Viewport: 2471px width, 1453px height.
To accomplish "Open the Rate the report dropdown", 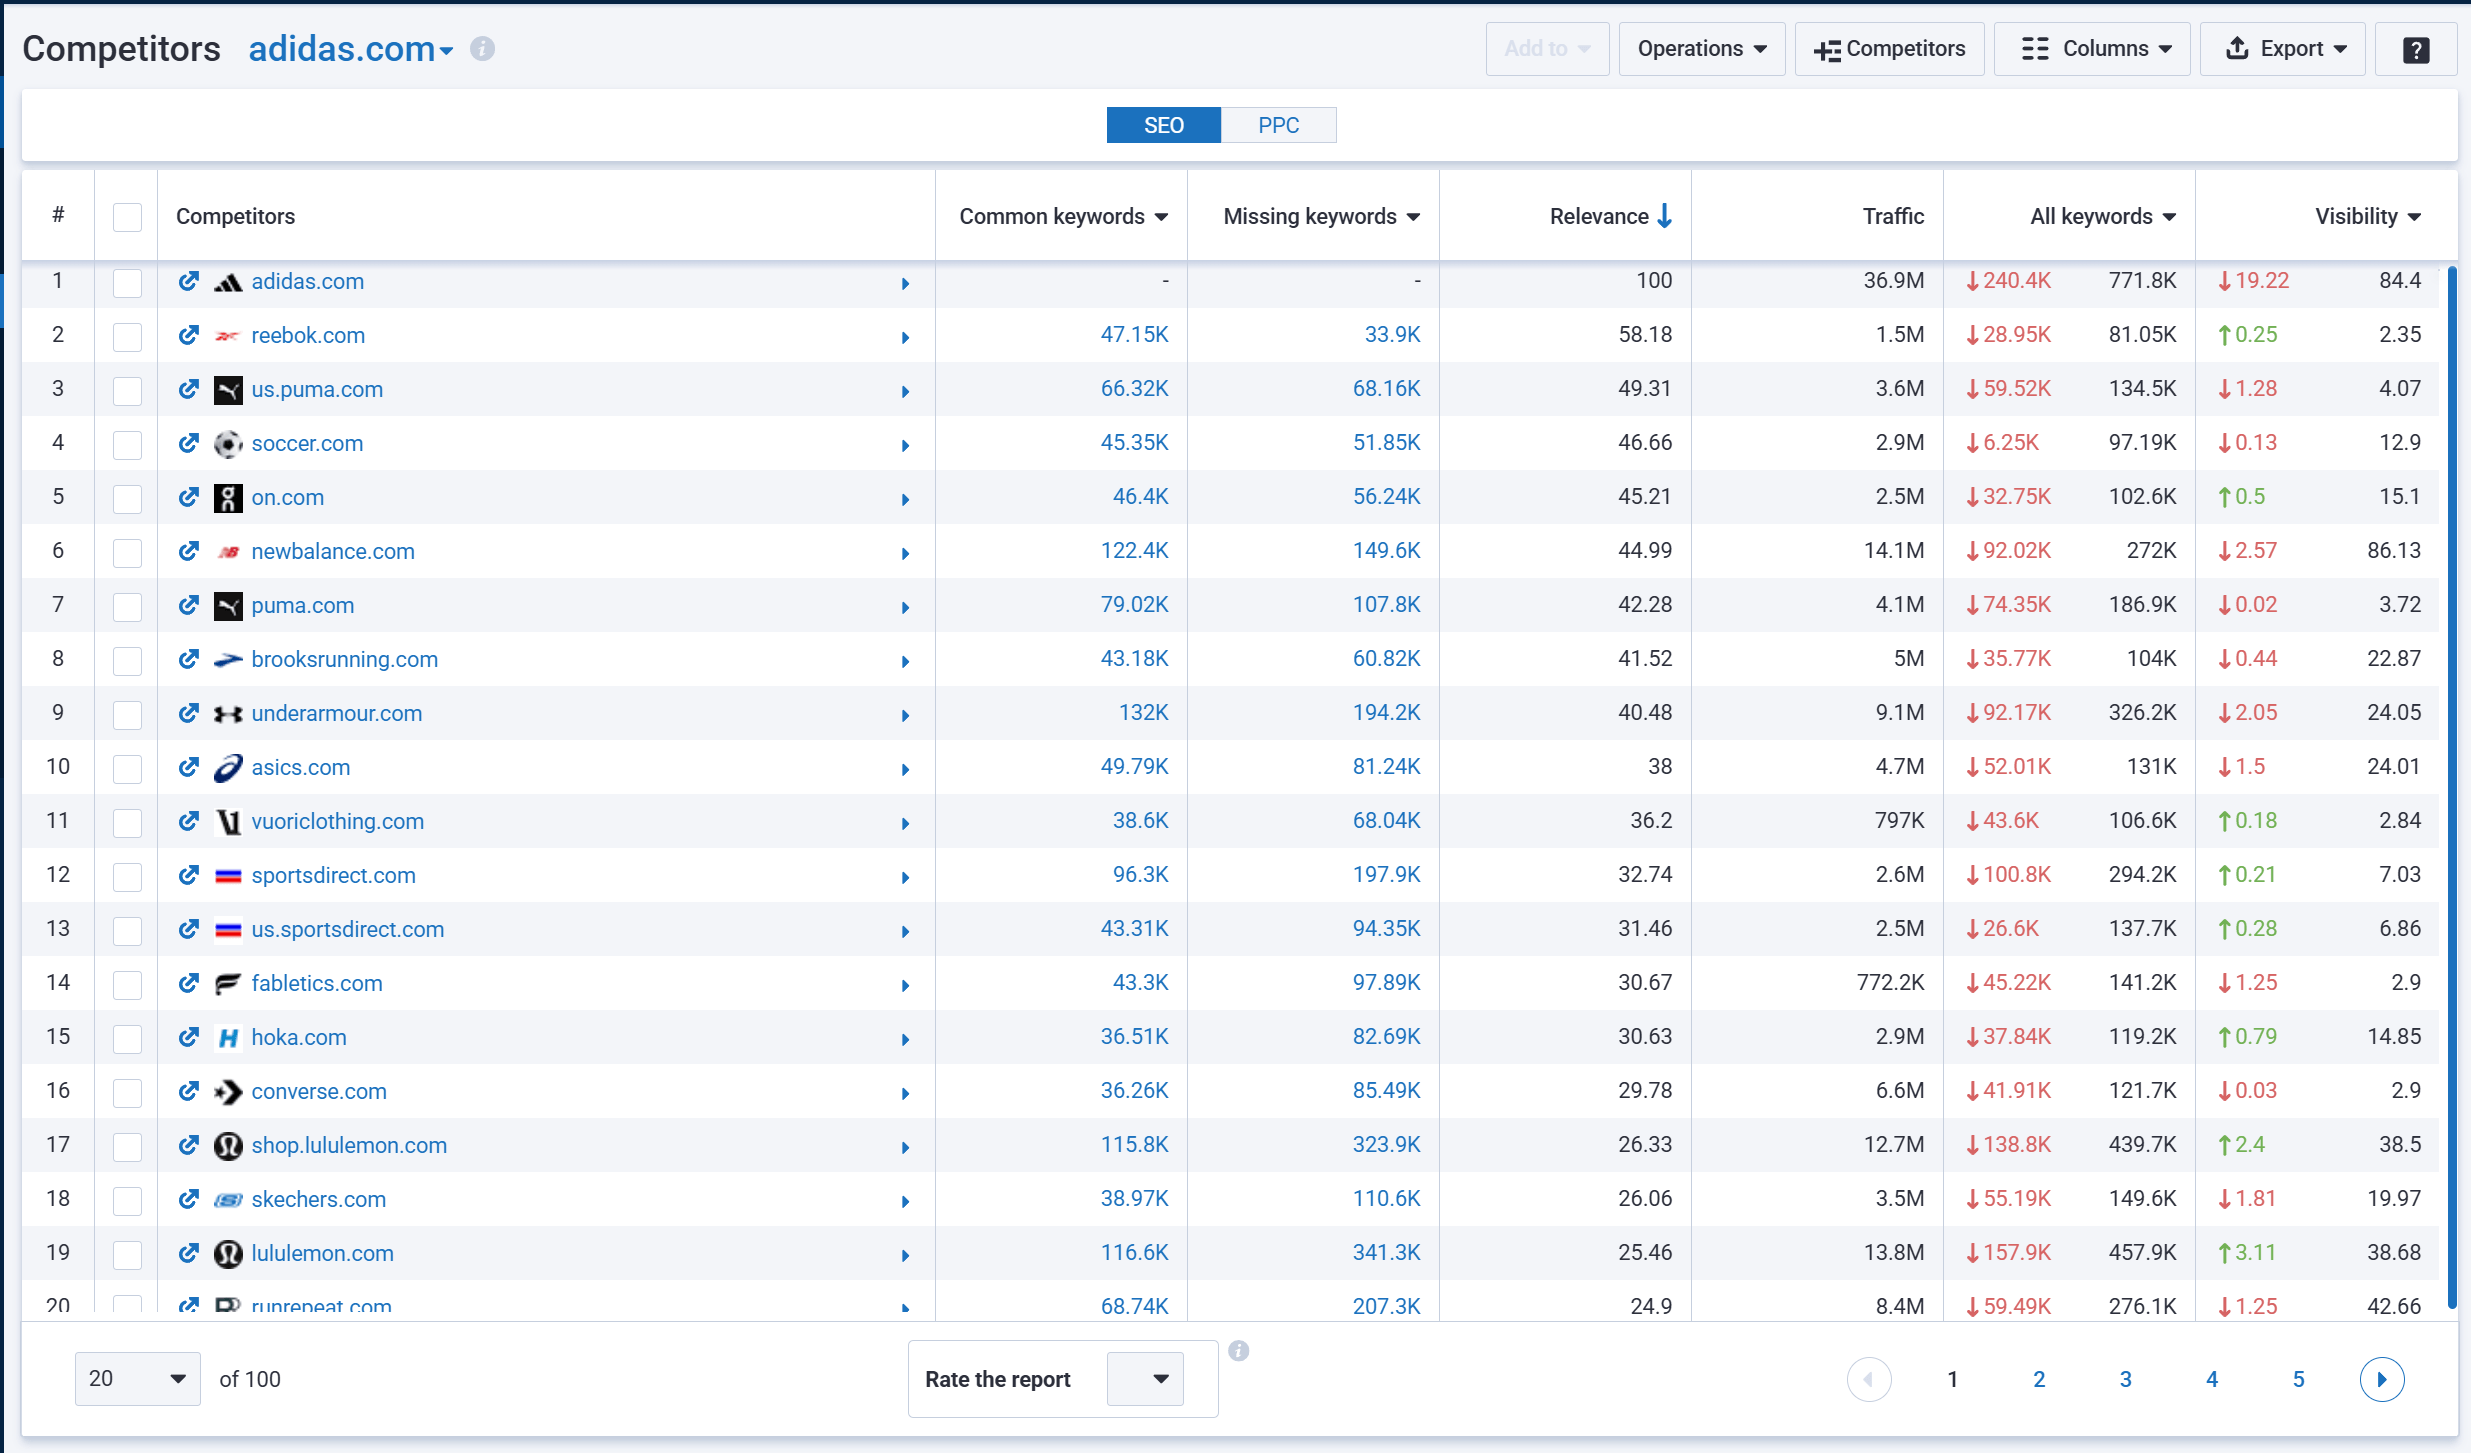I will (x=1145, y=1379).
